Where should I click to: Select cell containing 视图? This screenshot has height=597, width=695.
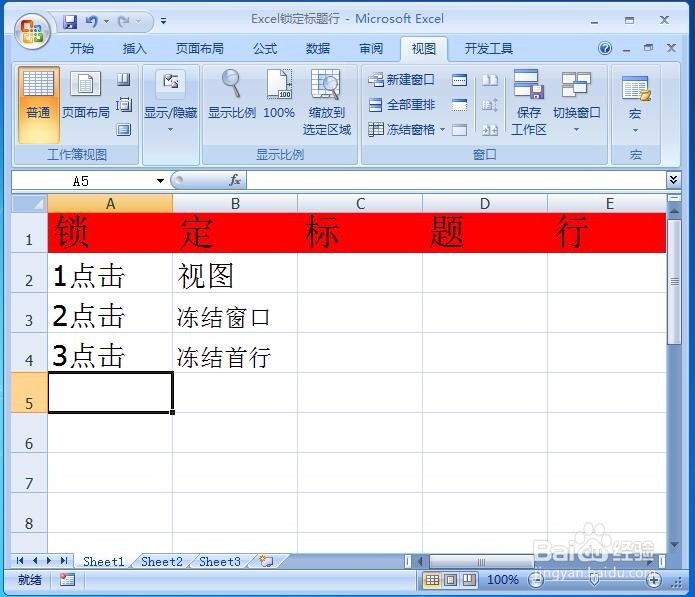[x=235, y=273]
